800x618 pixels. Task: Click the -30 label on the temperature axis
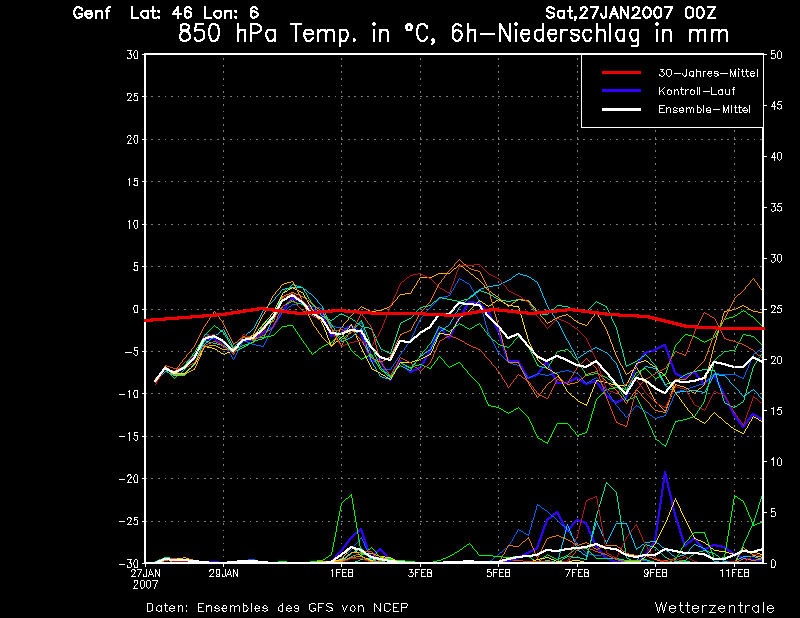coord(128,563)
